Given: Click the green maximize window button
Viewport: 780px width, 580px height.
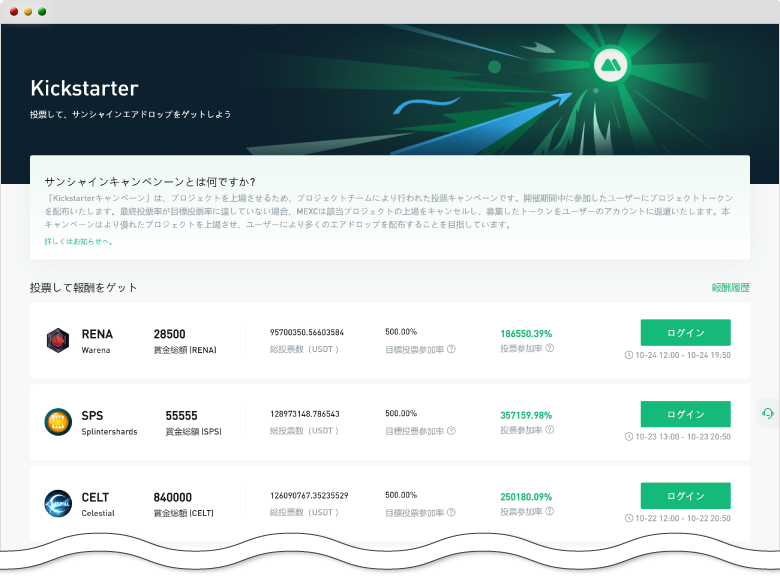Looking at the screenshot, I should (x=42, y=11).
